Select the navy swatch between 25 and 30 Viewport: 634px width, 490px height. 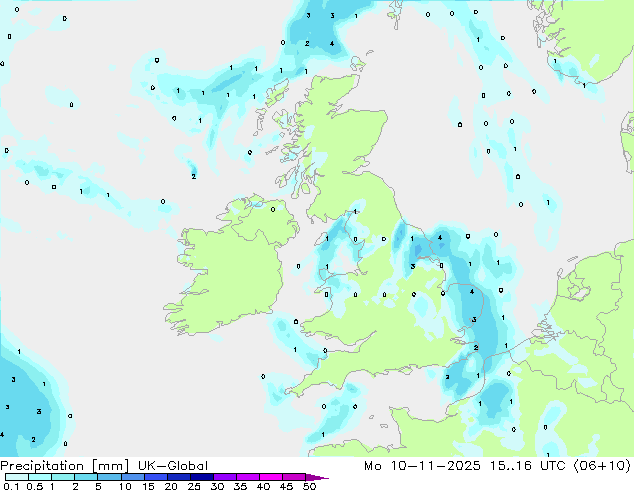(x=201, y=477)
